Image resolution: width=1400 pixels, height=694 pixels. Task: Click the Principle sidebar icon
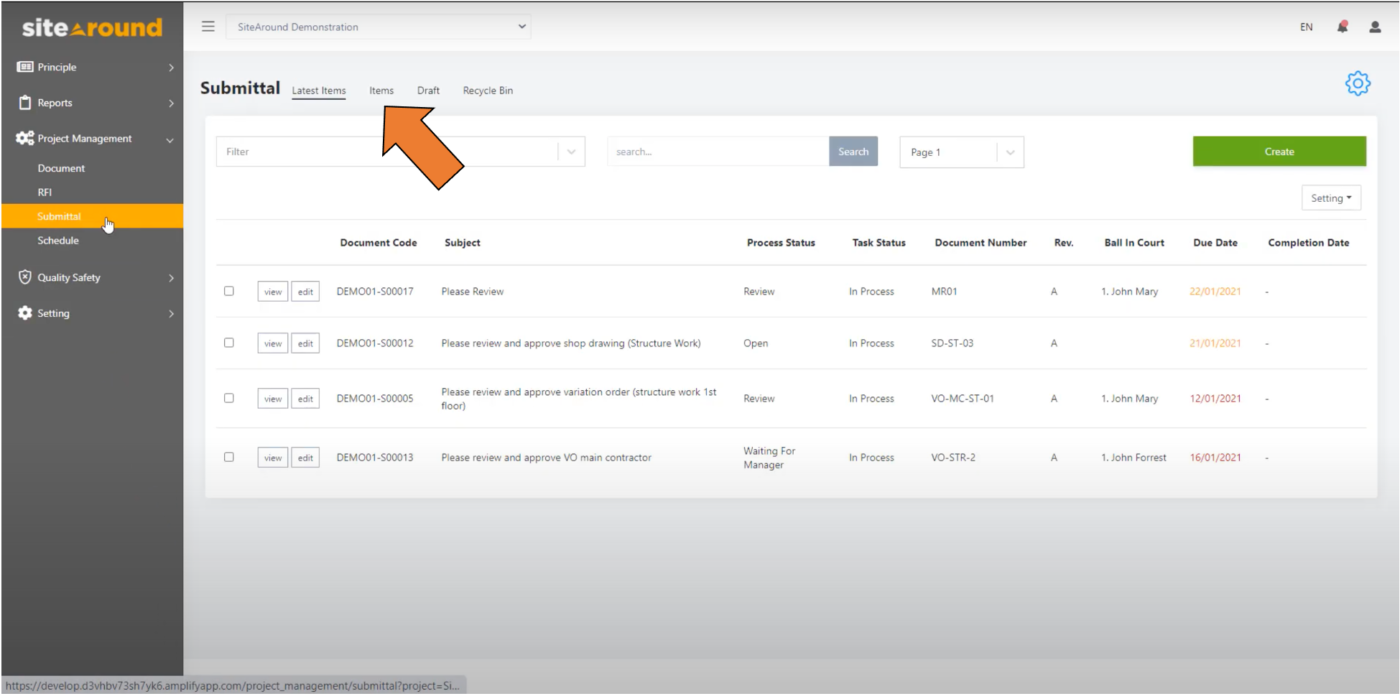click(x=25, y=67)
